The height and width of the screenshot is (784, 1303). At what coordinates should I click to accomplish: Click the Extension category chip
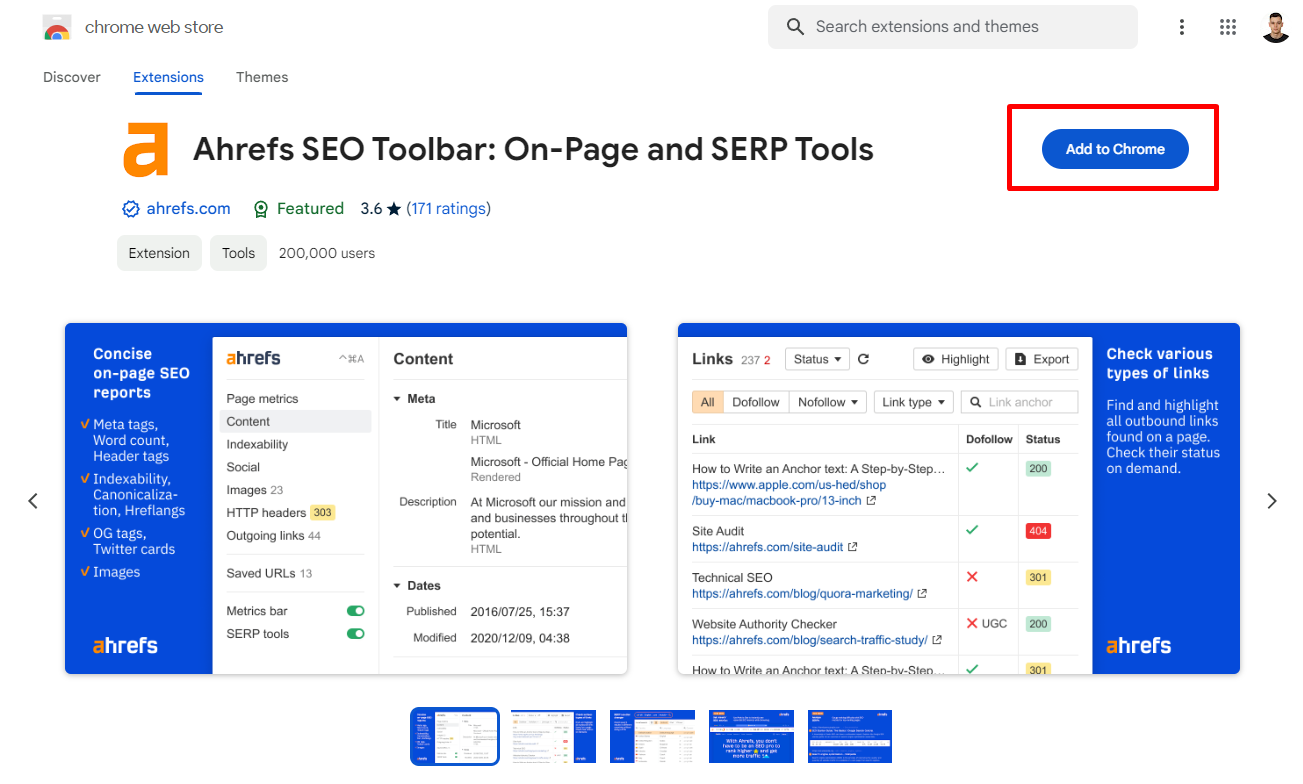159,253
